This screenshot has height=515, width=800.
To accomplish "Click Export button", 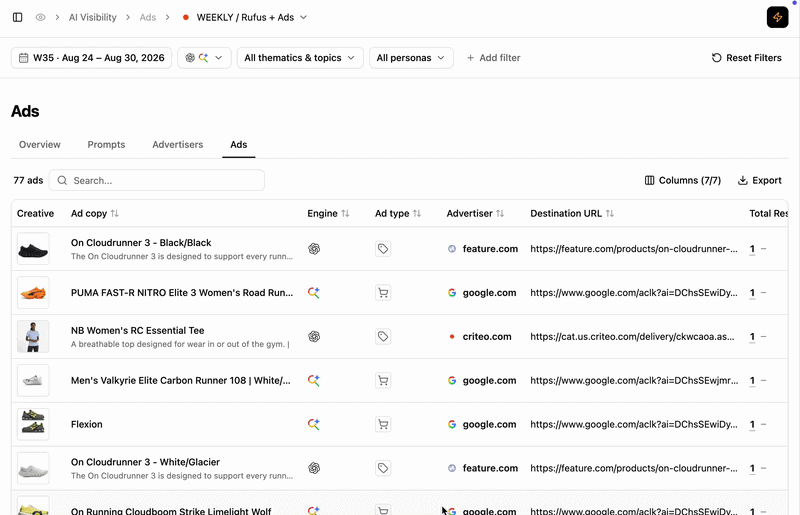I will pyautogui.click(x=760, y=180).
